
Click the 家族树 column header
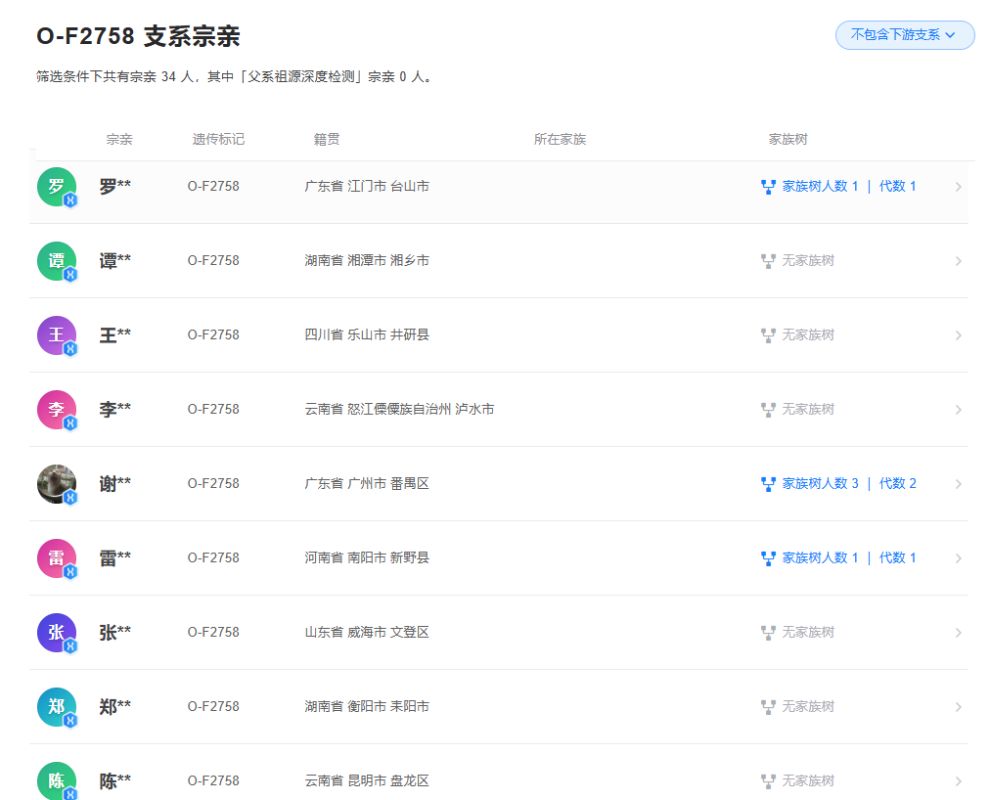pos(787,140)
